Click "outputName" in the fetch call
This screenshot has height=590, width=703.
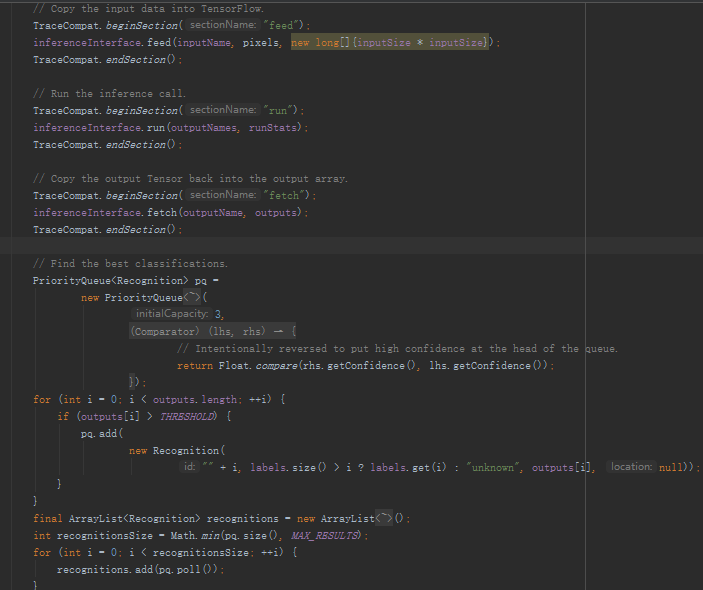pyautogui.click(x=213, y=212)
